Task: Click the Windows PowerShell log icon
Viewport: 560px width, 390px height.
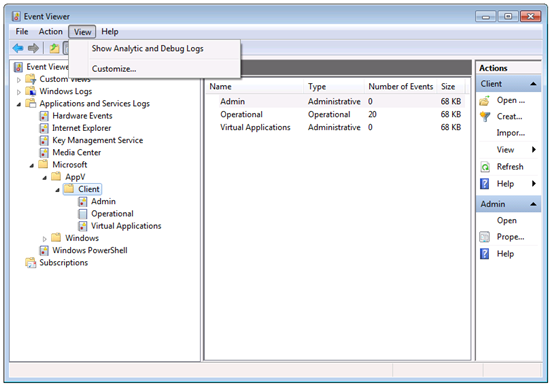Action: 44,250
